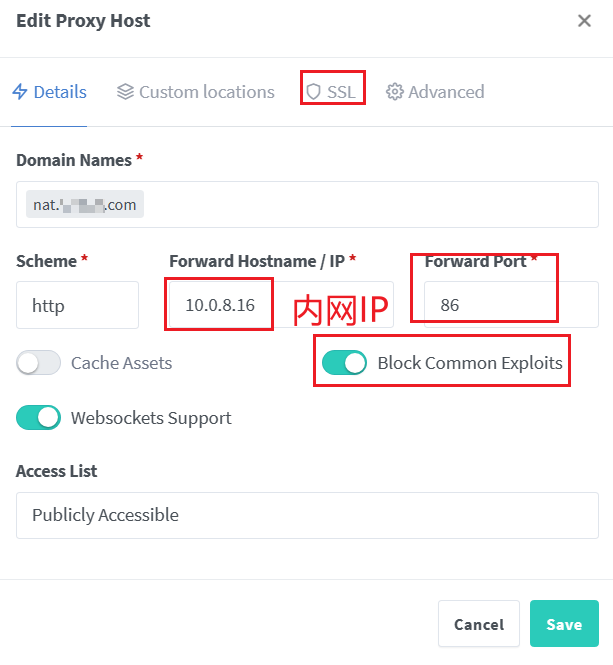Select the Details tab
This screenshot has width=613, height=665.
[60, 92]
